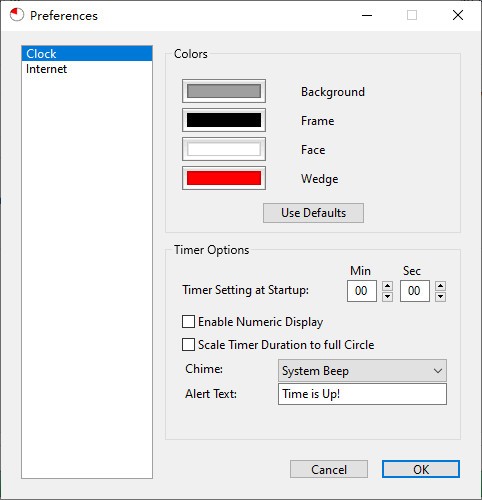Pick the gray Background color swatch

click(224, 91)
